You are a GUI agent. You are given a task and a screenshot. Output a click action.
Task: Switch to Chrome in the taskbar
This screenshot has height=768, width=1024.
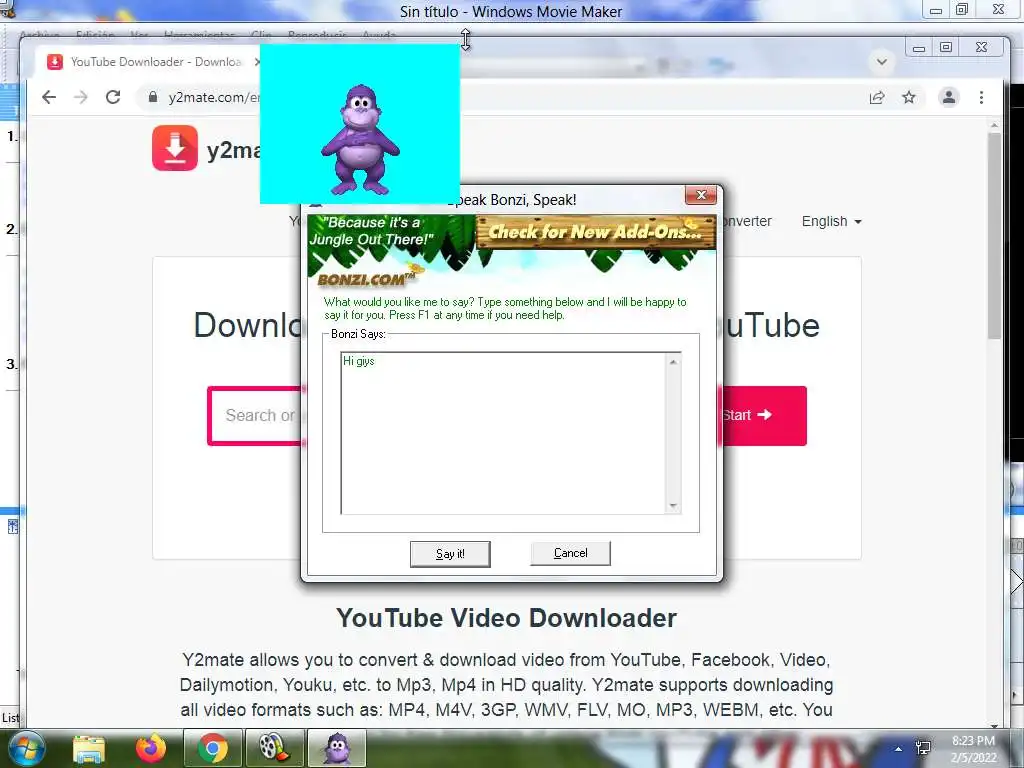(x=212, y=748)
